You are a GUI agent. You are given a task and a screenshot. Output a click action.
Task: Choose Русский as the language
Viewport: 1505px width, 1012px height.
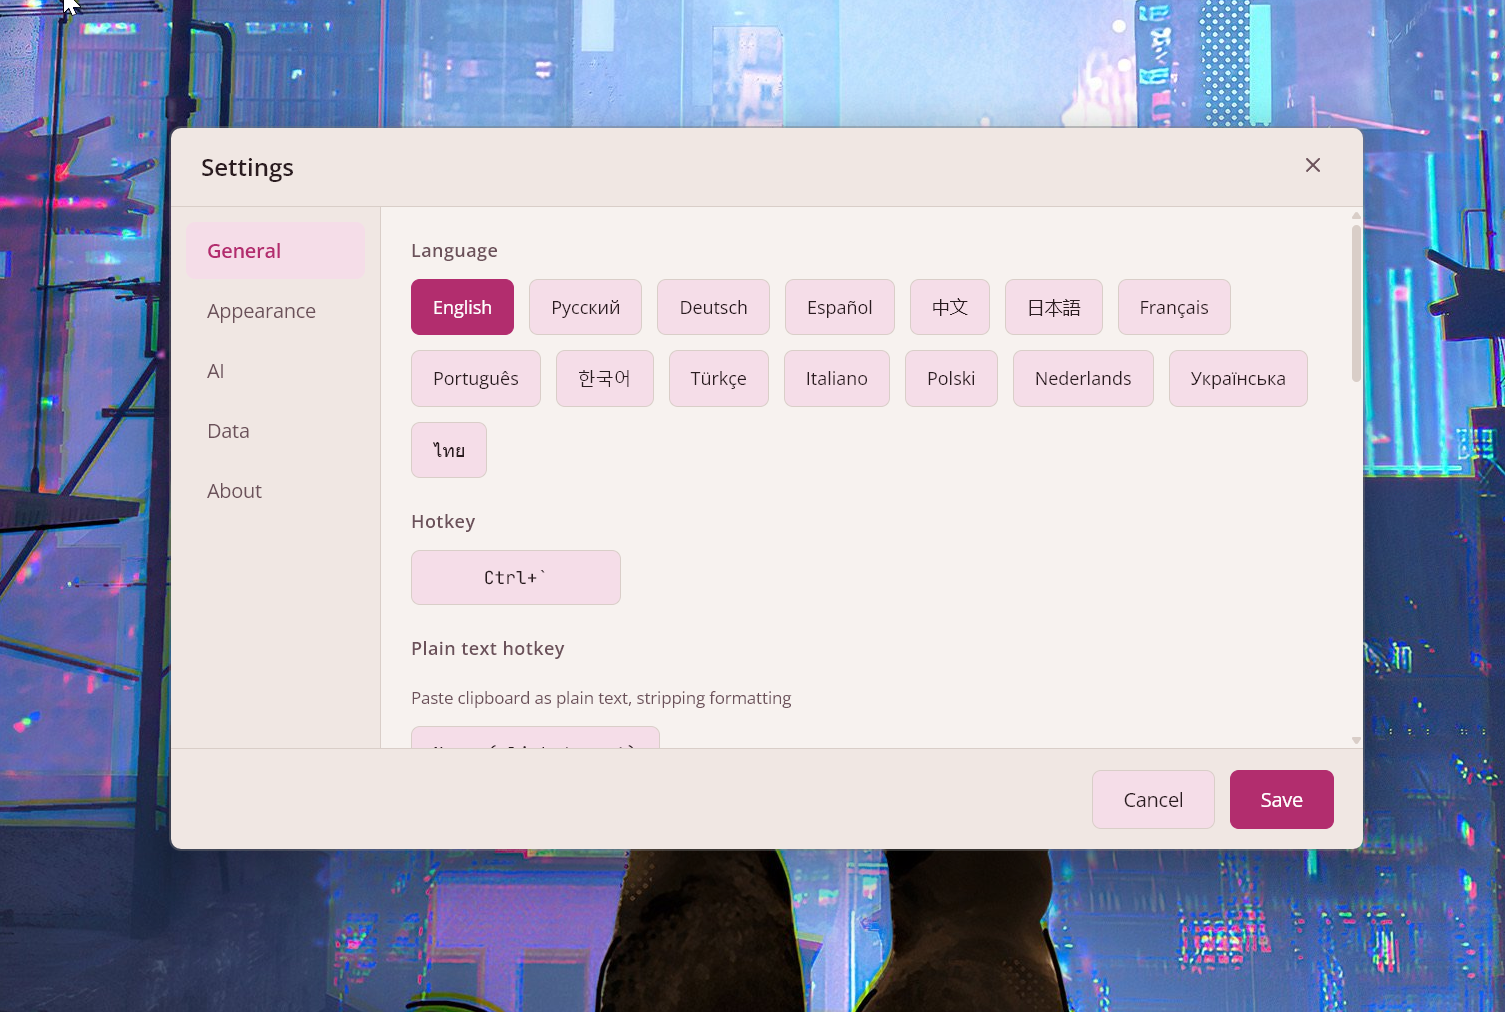pyautogui.click(x=585, y=307)
